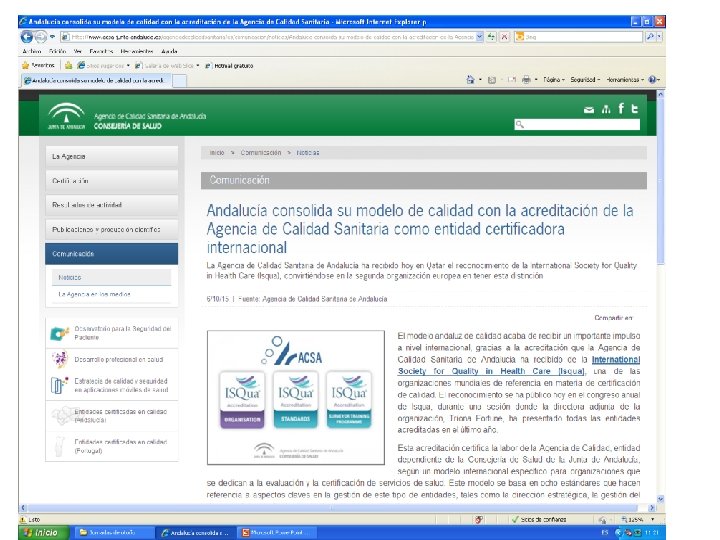Open the Home icon in command bar
Viewport: 720px width, 540px height.
pos(470,79)
